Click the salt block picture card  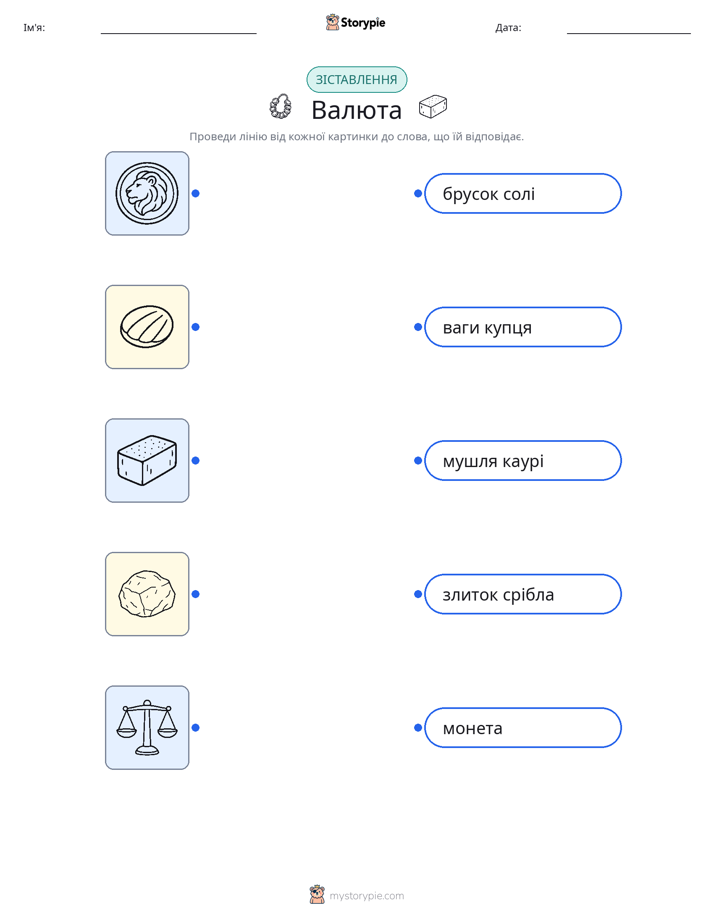click(147, 460)
